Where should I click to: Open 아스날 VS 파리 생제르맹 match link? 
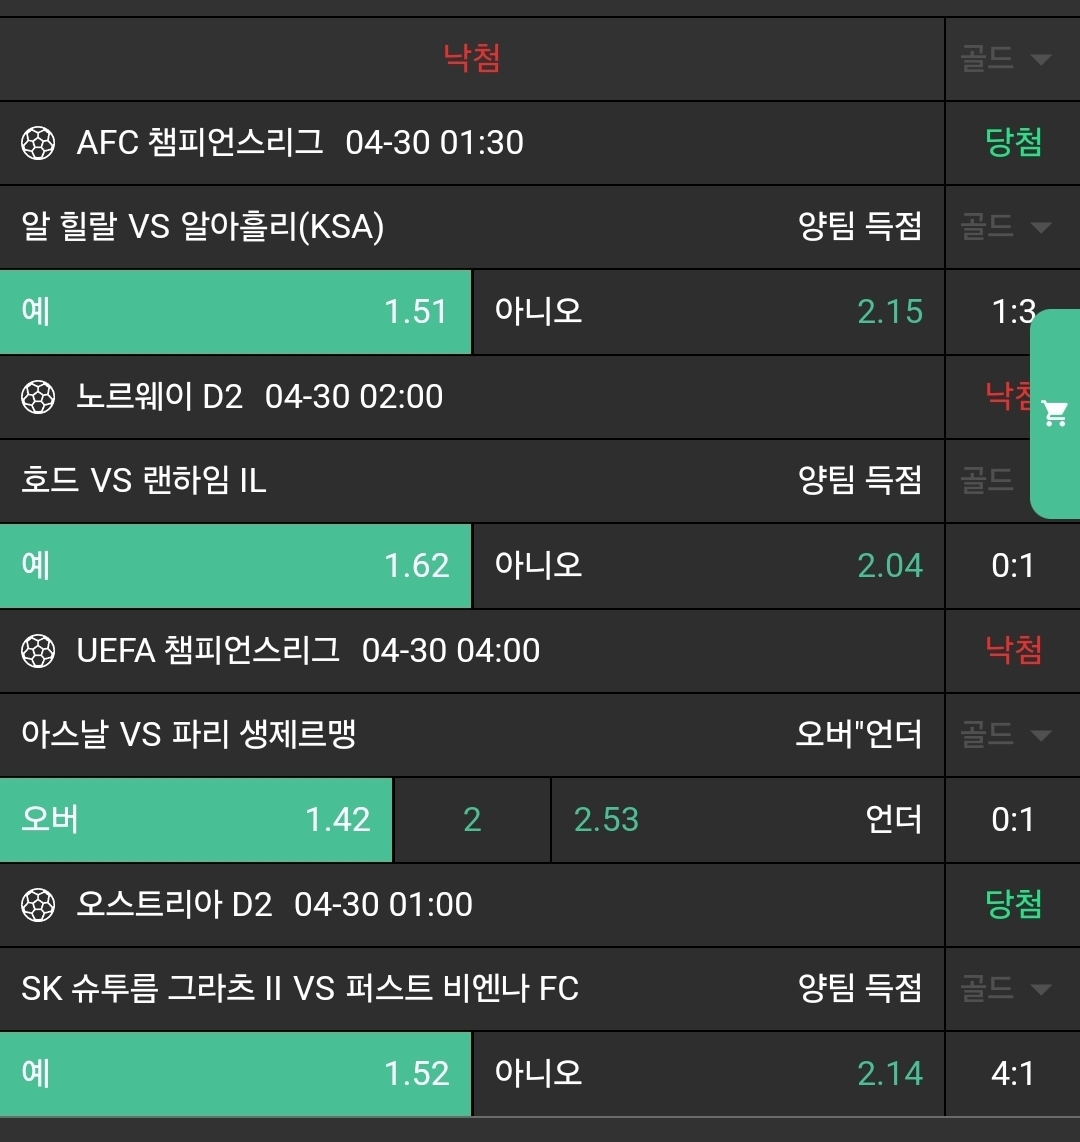coord(189,735)
